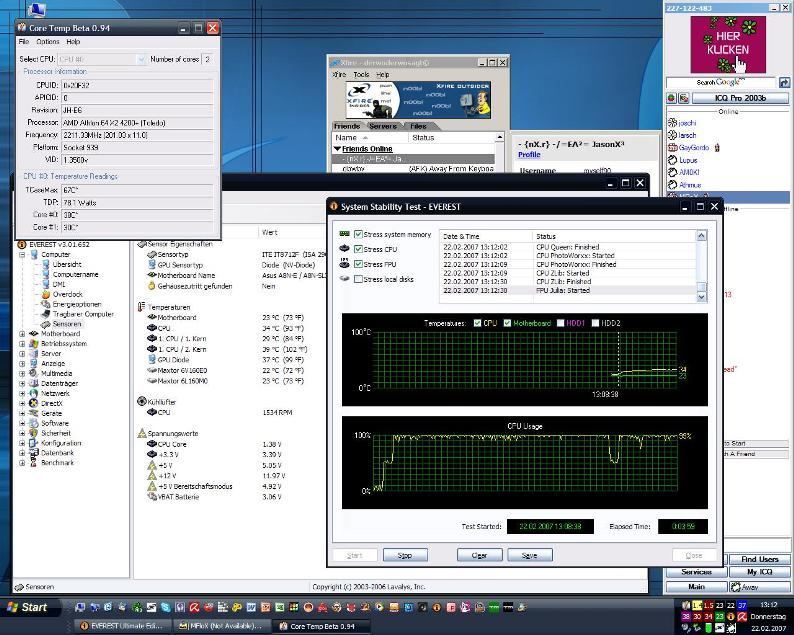Click Save button in Stability Test
The image size is (794, 635).
(x=530, y=555)
